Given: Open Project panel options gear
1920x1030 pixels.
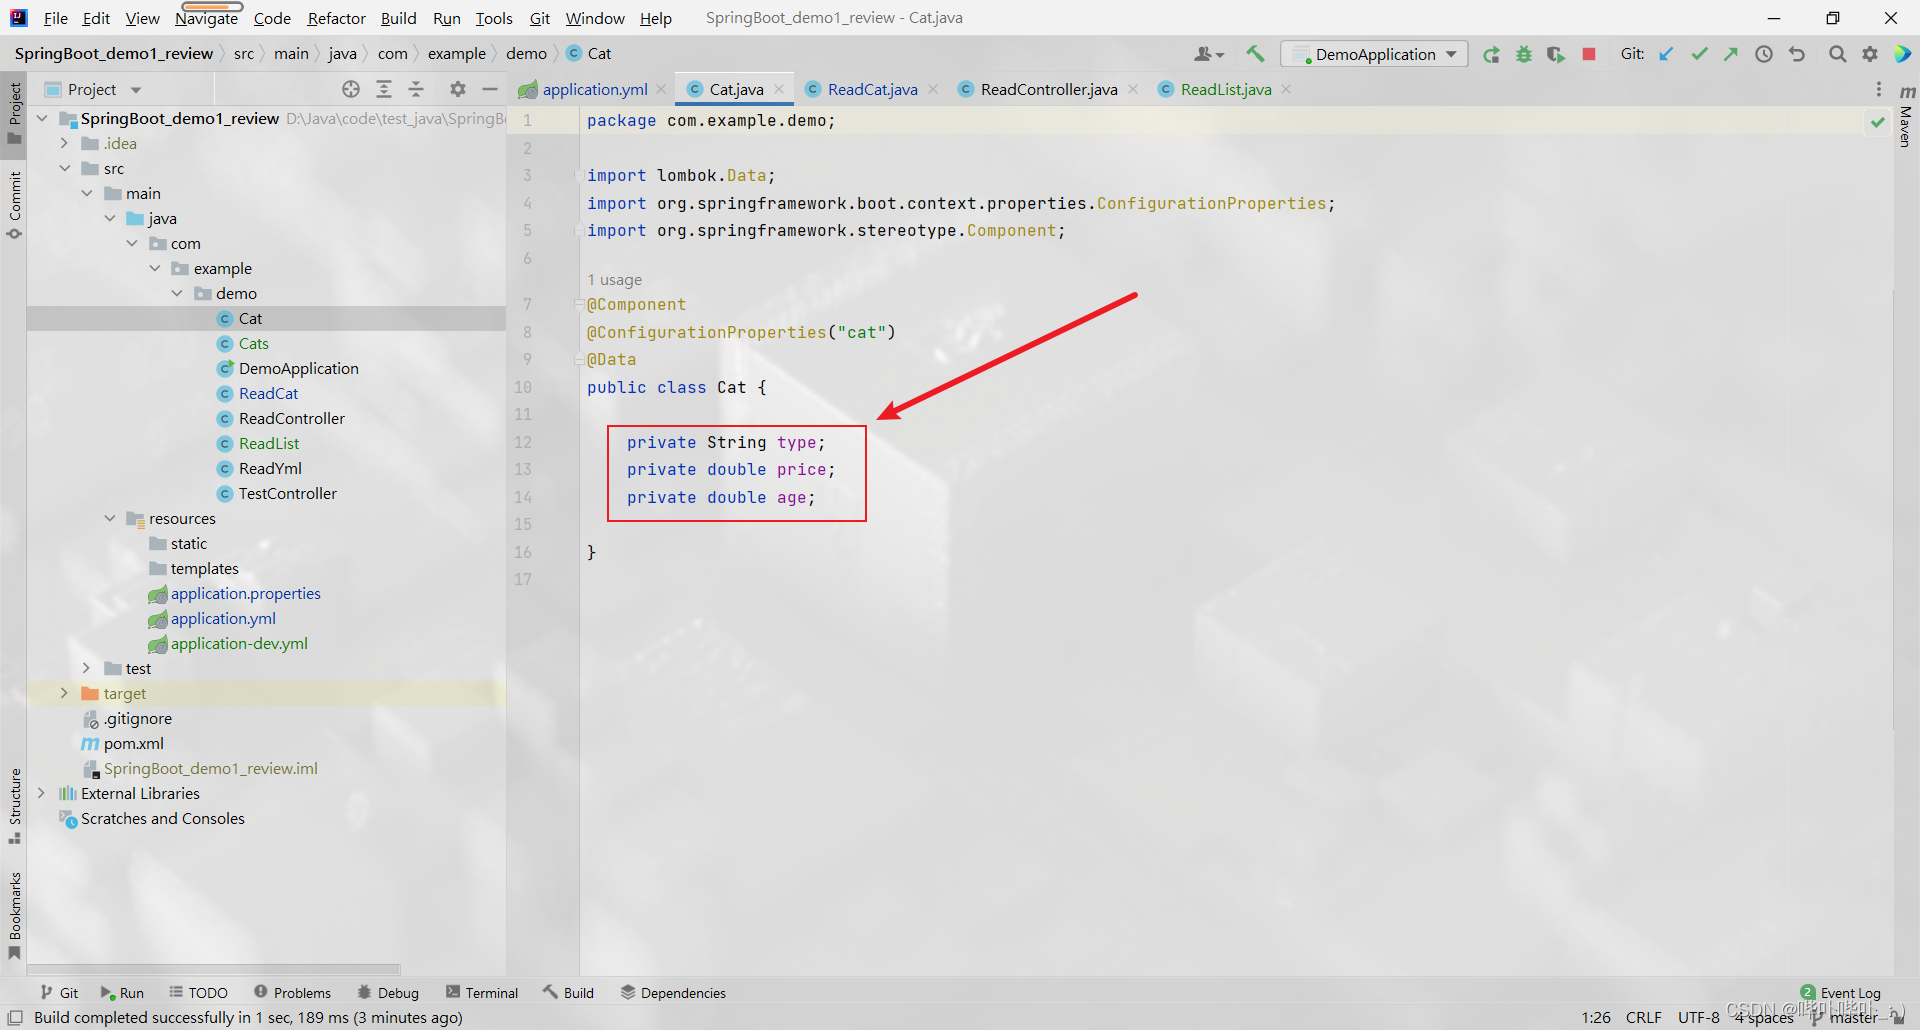Looking at the screenshot, I should tap(458, 89).
